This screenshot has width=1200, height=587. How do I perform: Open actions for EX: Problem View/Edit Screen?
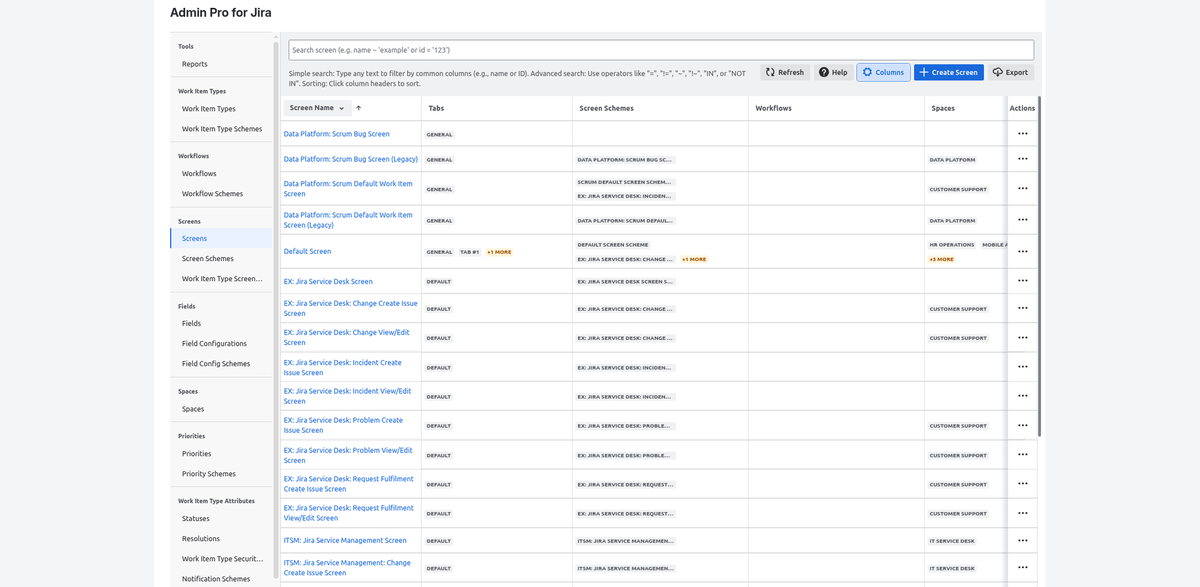tap(1022, 454)
